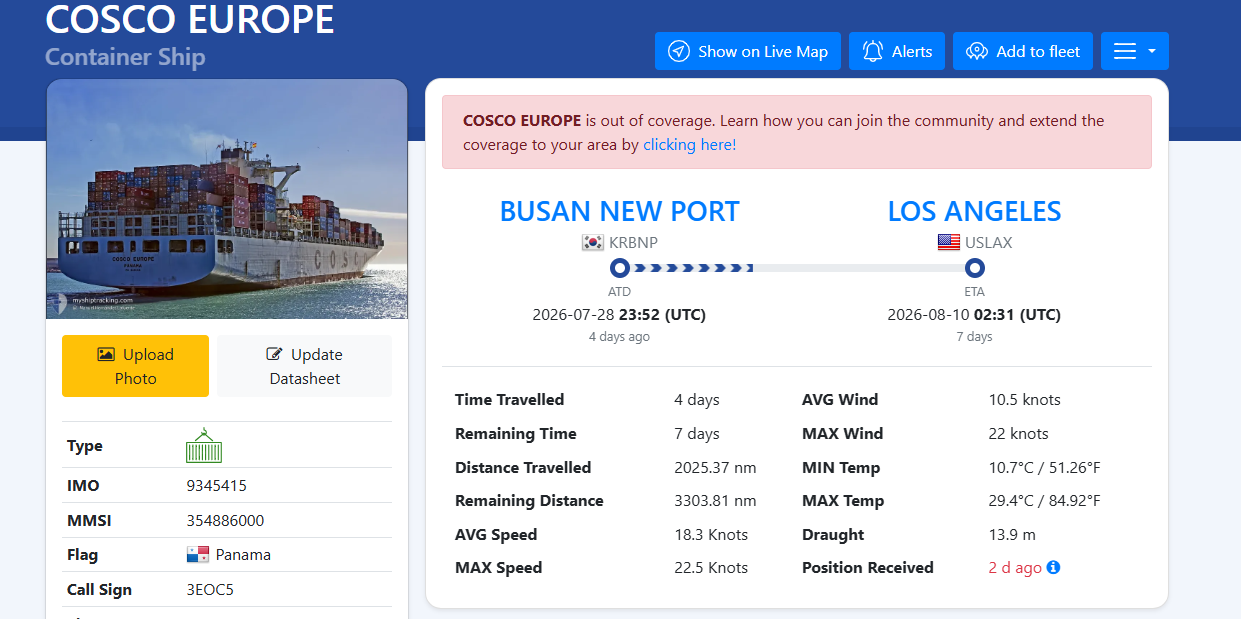The width and height of the screenshot is (1241, 619).
Task: Click the fleet icon in Add to fleet
Action: 977,51
